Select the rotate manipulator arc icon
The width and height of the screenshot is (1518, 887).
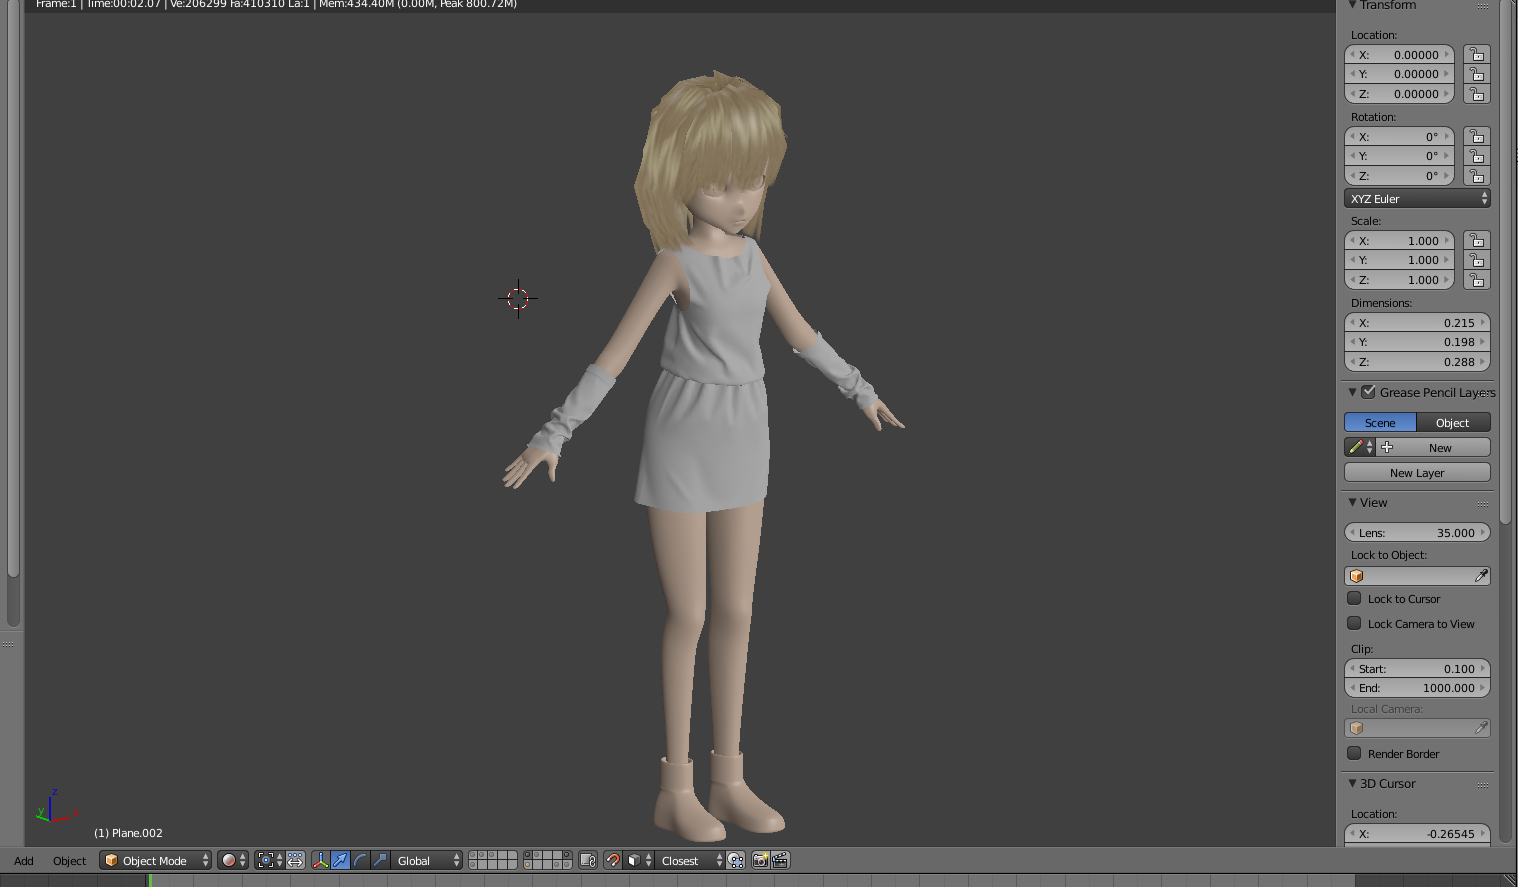click(x=360, y=860)
